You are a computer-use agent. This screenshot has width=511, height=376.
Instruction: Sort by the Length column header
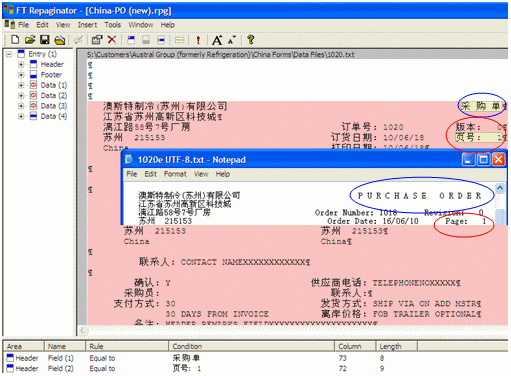(x=397, y=346)
